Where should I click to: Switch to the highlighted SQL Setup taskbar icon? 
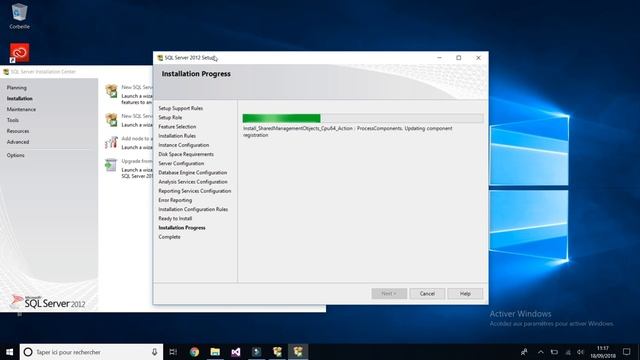pos(298,352)
